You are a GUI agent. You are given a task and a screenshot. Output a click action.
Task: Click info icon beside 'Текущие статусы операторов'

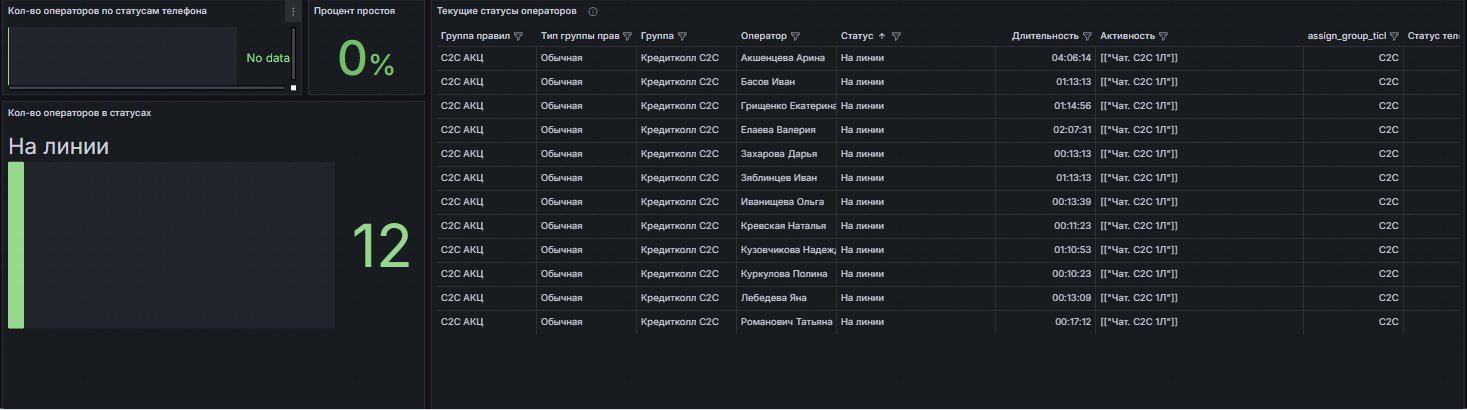click(593, 12)
